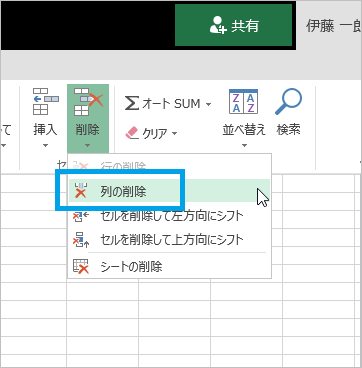Image resolution: width=362 pixels, height=368 pixels.
Task: Click the 検索 magnifier icon
Action: tap(289, 102)
